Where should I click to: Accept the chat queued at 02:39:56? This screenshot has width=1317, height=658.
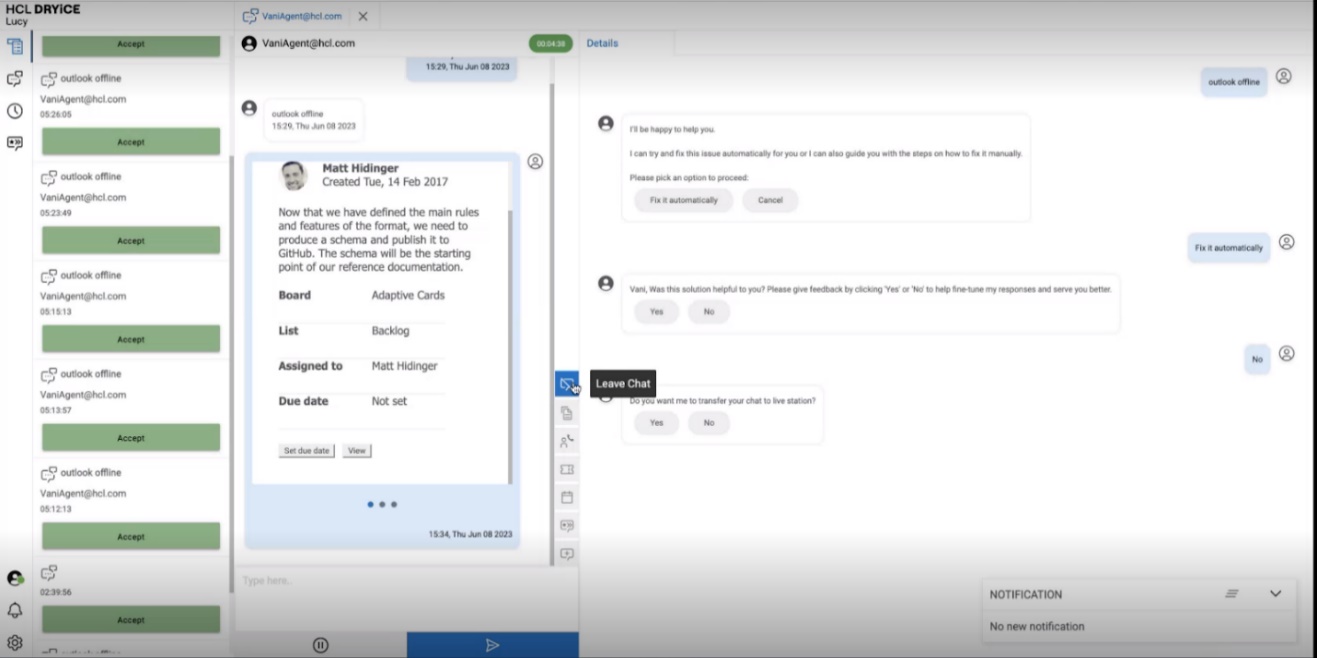coord(131,619)
